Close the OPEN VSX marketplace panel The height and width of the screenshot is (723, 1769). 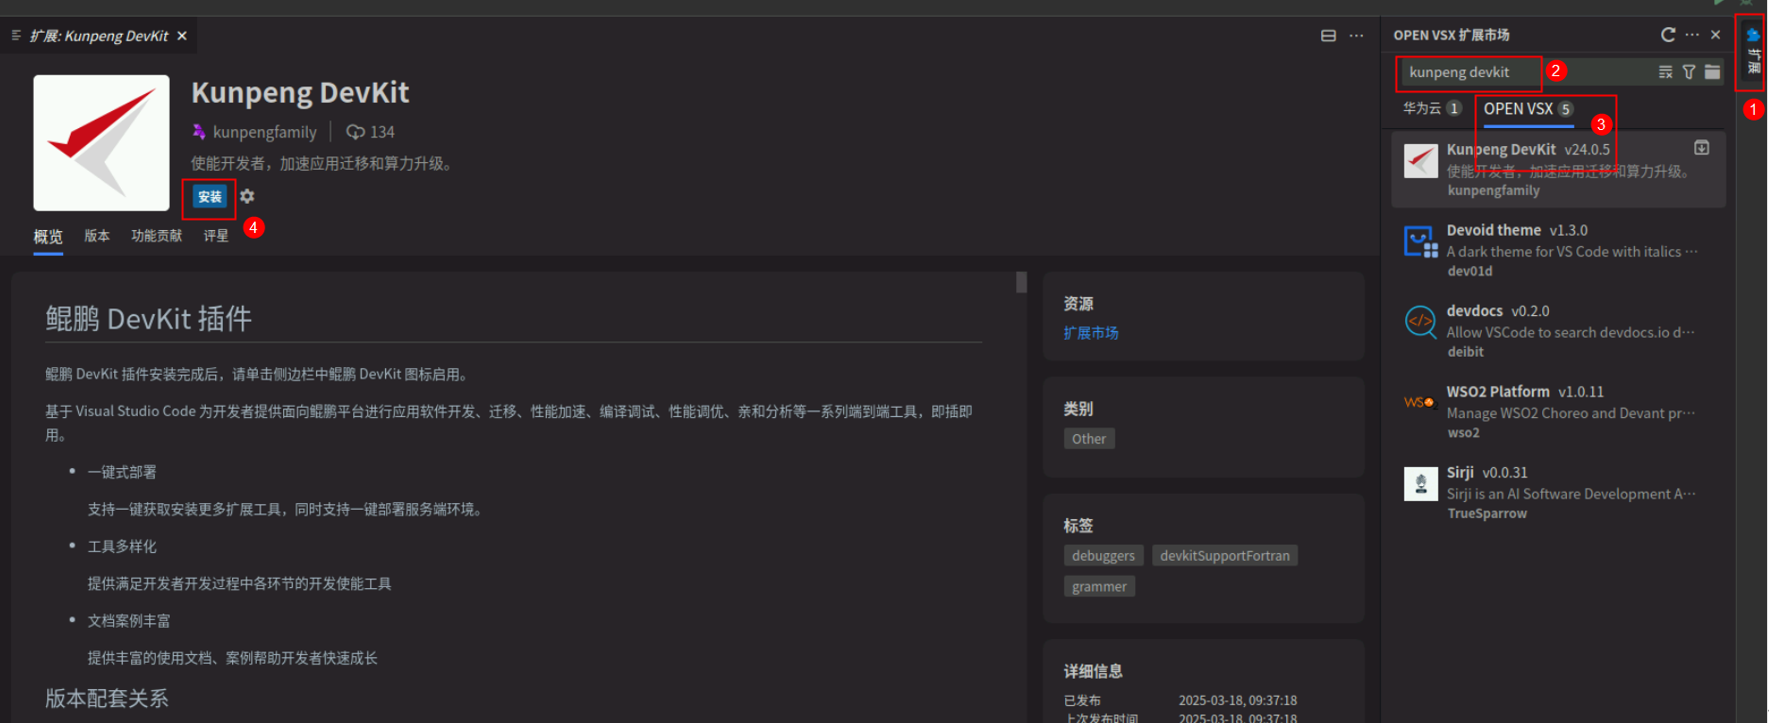click(1716, 35)
